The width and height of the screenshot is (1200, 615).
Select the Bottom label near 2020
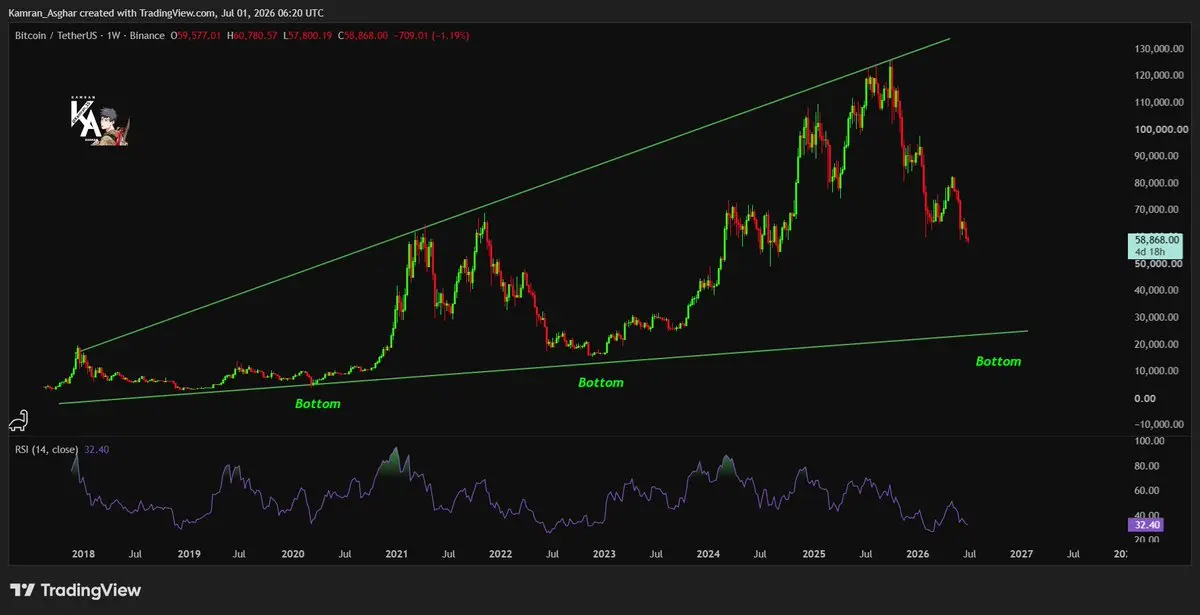(x=317, y=404)
